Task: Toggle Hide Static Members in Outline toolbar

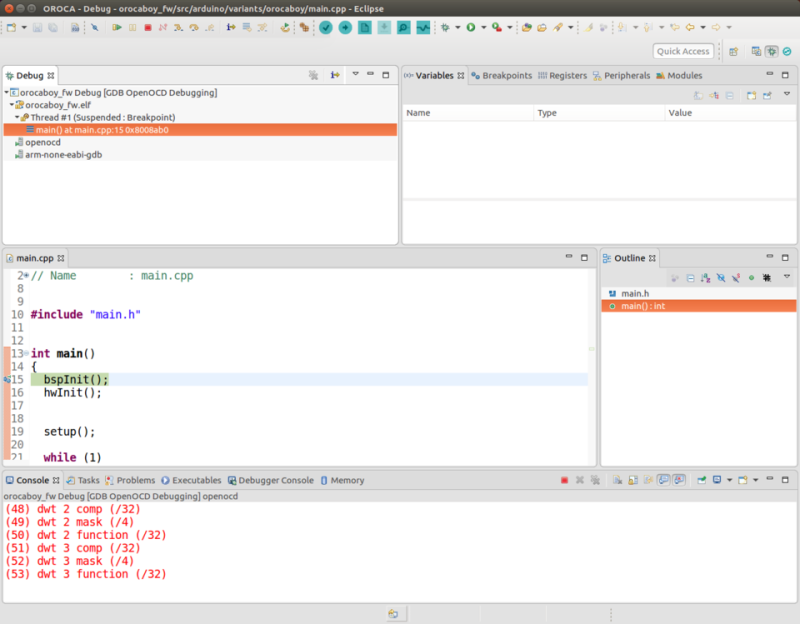Action: (x=736, y=278)
